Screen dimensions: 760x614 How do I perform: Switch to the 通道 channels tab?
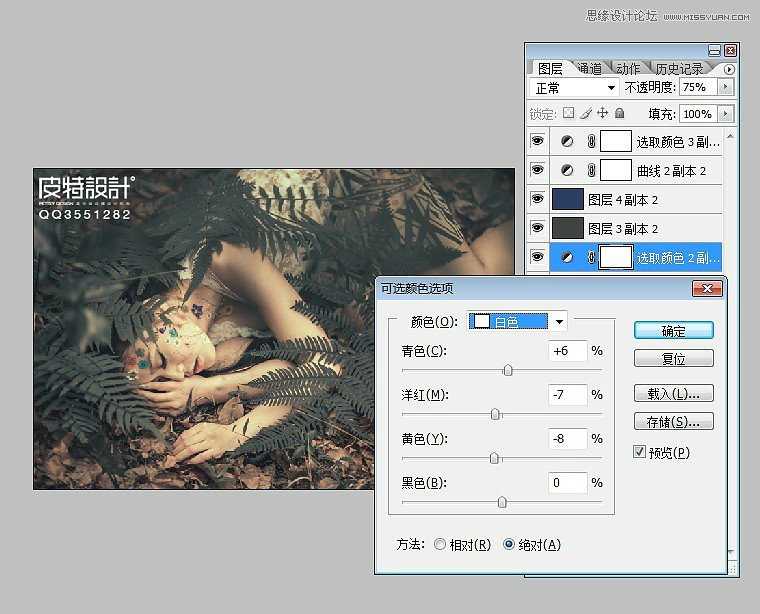point(589,69)
